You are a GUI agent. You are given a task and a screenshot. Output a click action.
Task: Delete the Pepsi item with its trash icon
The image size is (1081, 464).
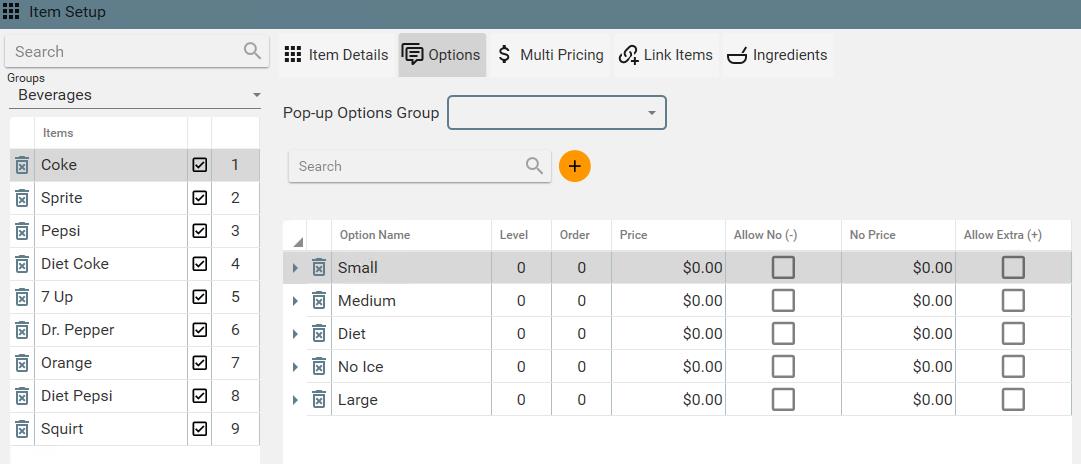coord(22,231)
